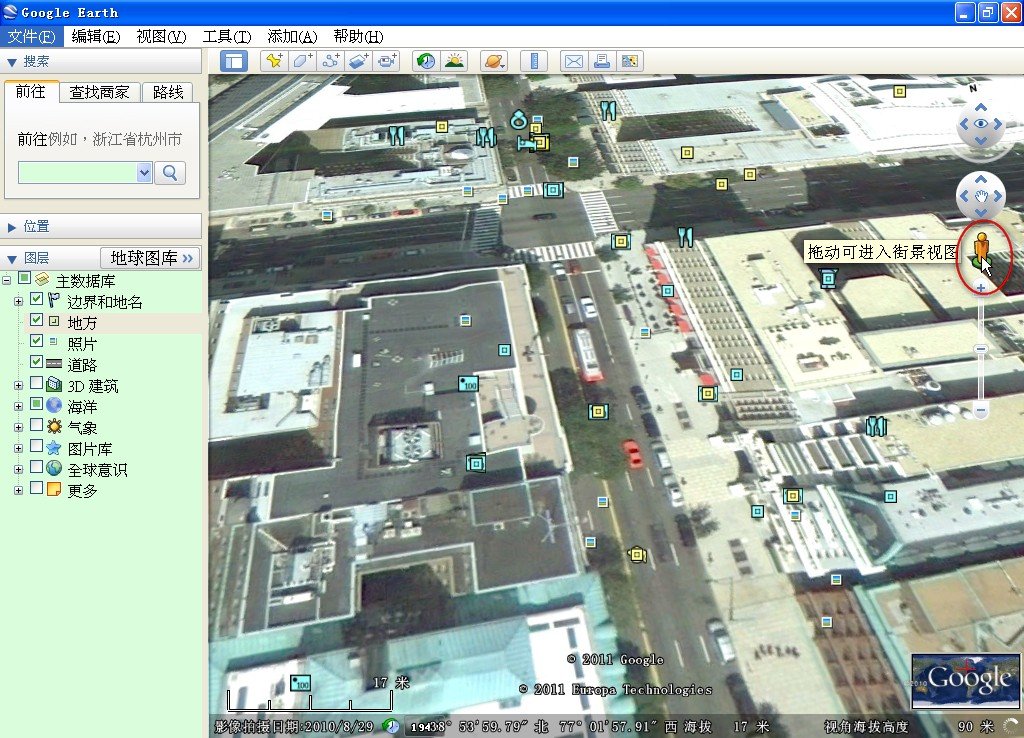Show historical imagery with the clock icon
This screenshot has width=1024, height=738.
pyautogui.click(x=425, y=61)
